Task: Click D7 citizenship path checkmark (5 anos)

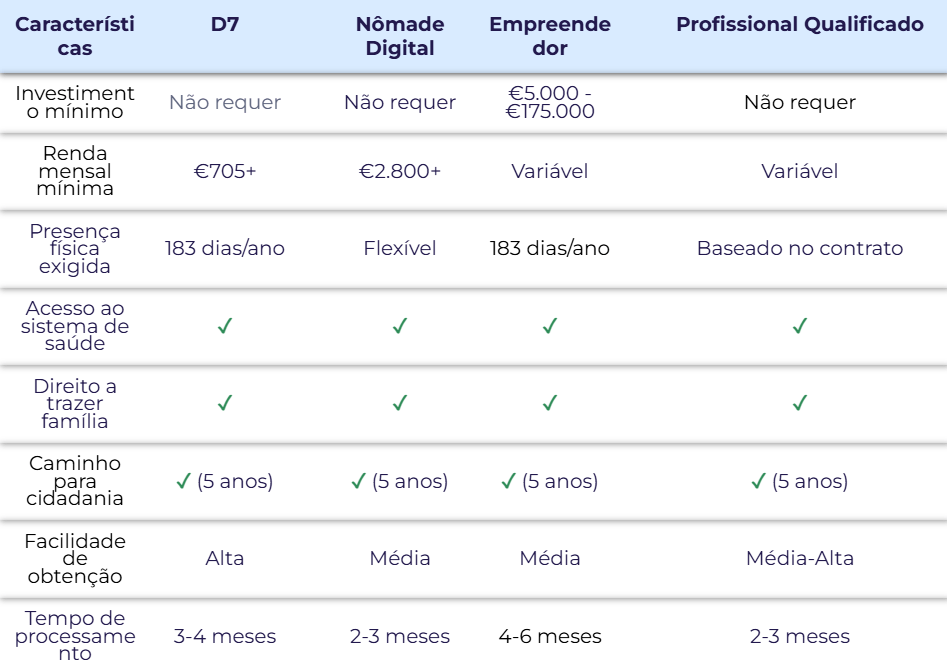Action: pos(184,481)
